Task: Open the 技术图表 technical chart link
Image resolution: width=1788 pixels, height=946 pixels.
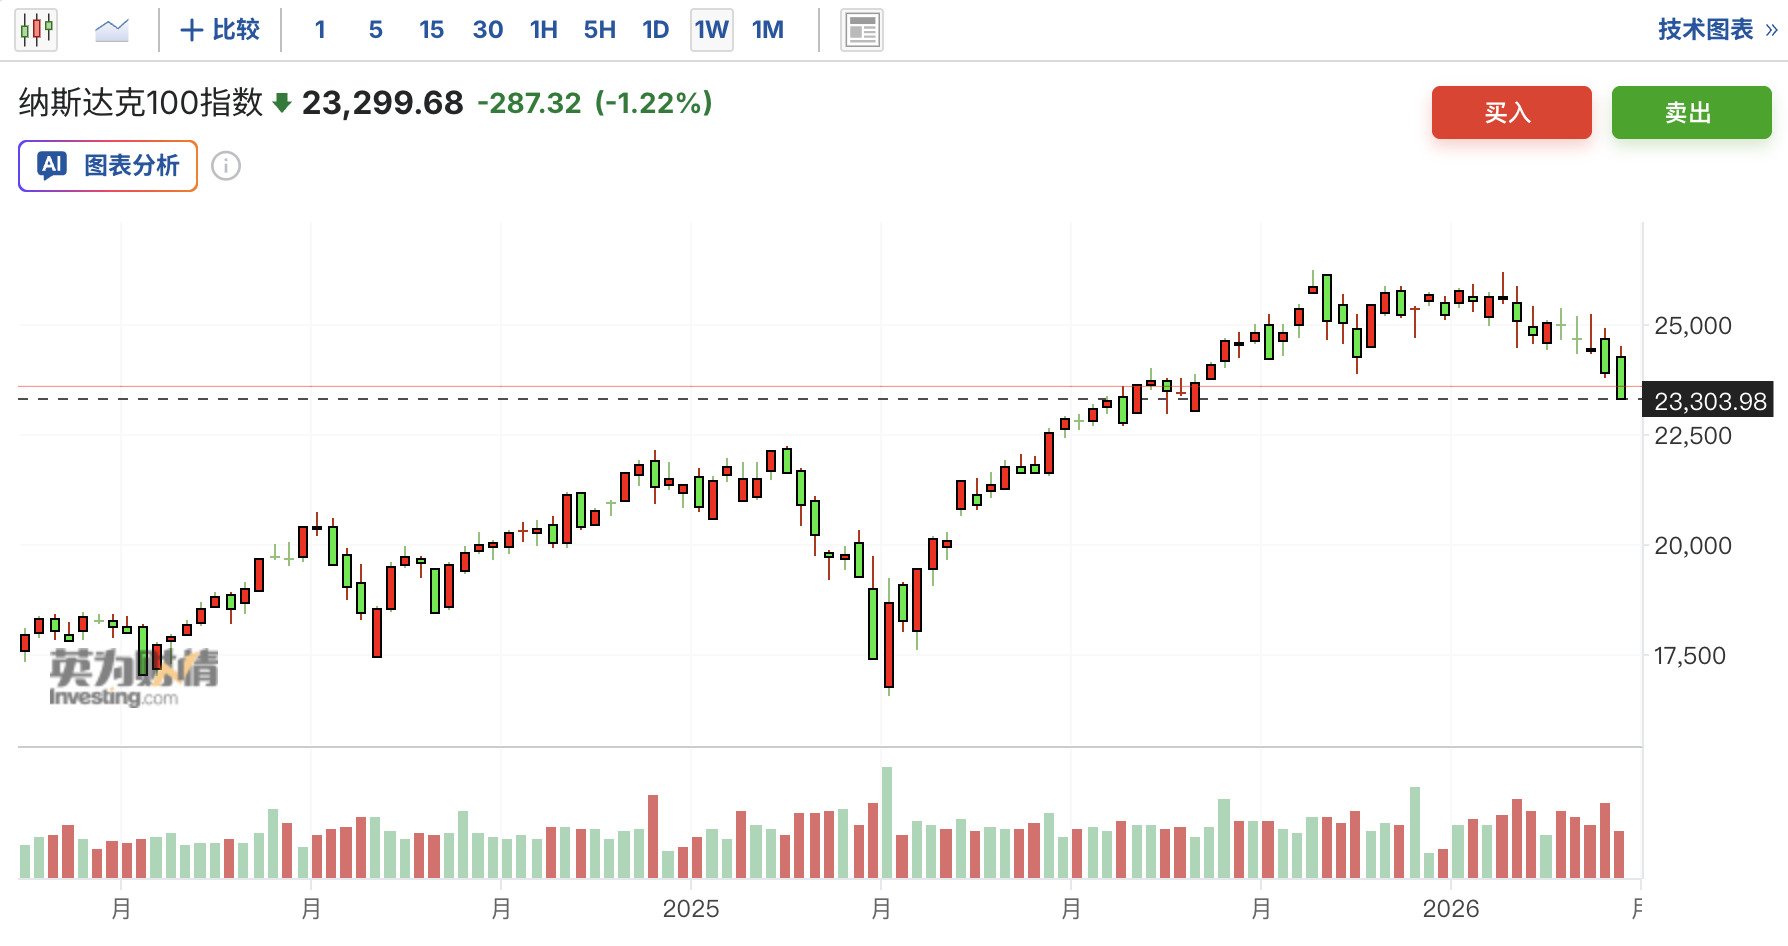Action: pos(1705,30)
